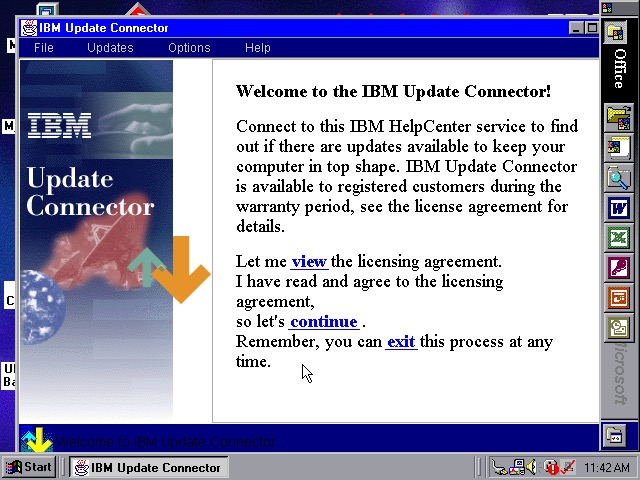The image size is (640, 480).
Task: Launch Microsoft Access from Office shortcut bar
Action: 618,268
